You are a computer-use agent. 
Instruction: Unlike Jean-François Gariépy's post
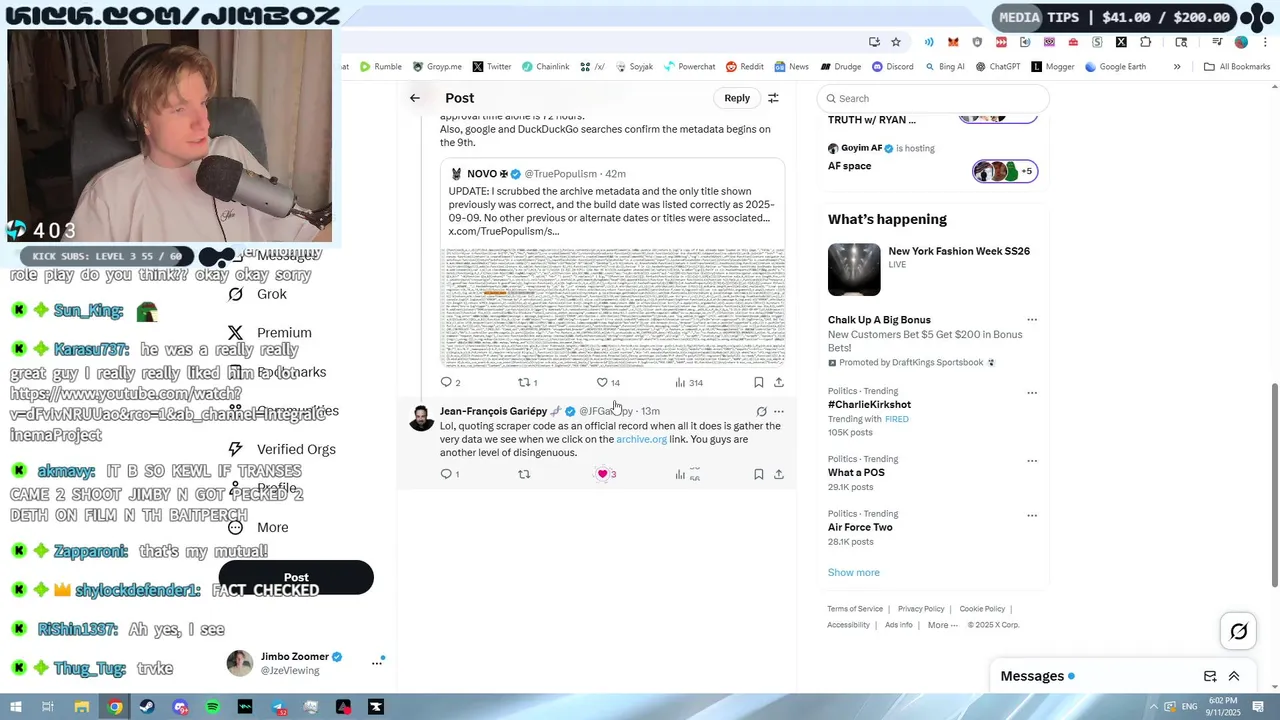602,474
